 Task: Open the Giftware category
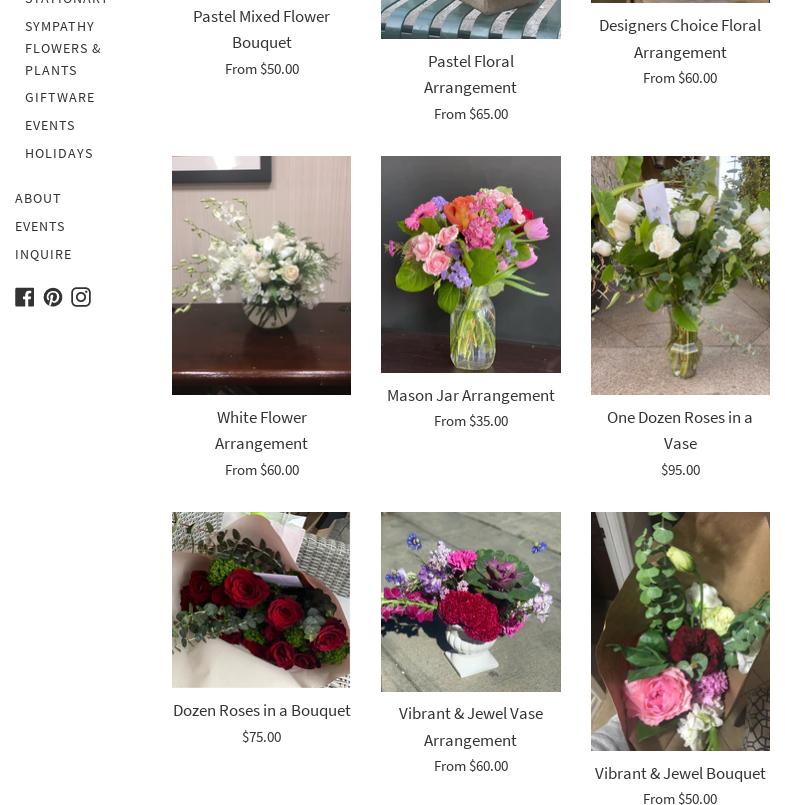tap(60, 98)
